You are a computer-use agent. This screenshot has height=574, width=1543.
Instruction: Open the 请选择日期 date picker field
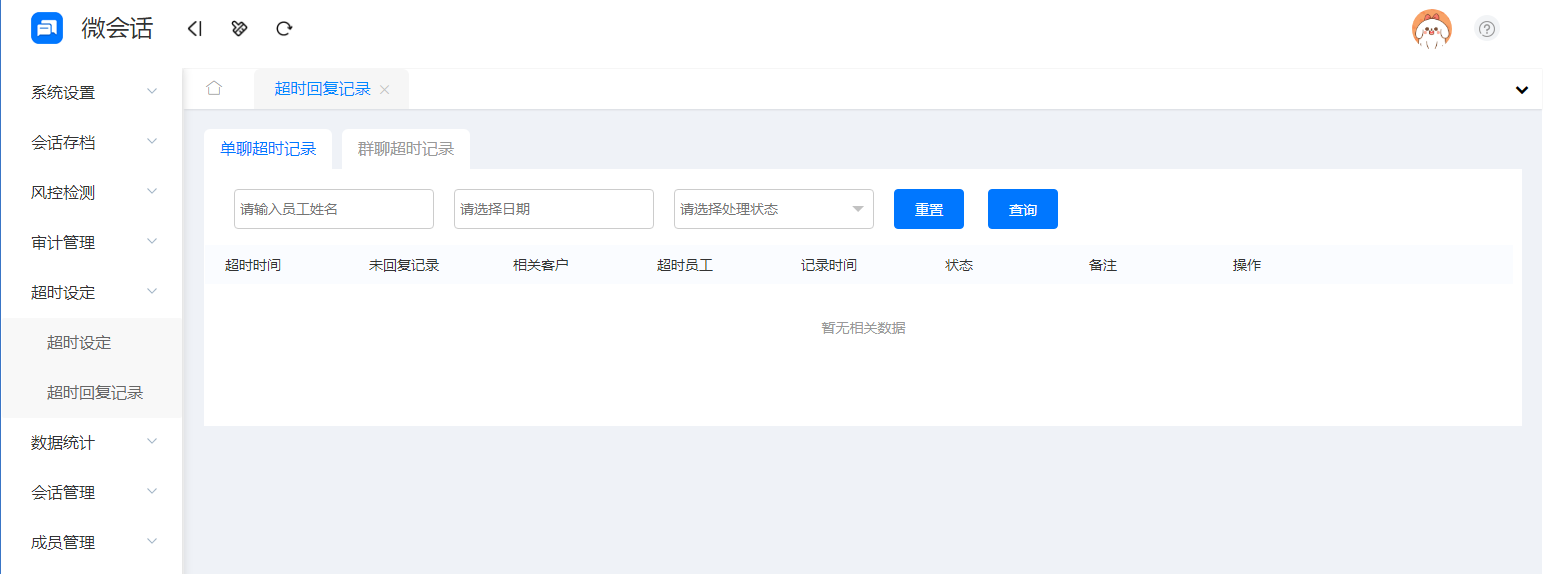553,209
